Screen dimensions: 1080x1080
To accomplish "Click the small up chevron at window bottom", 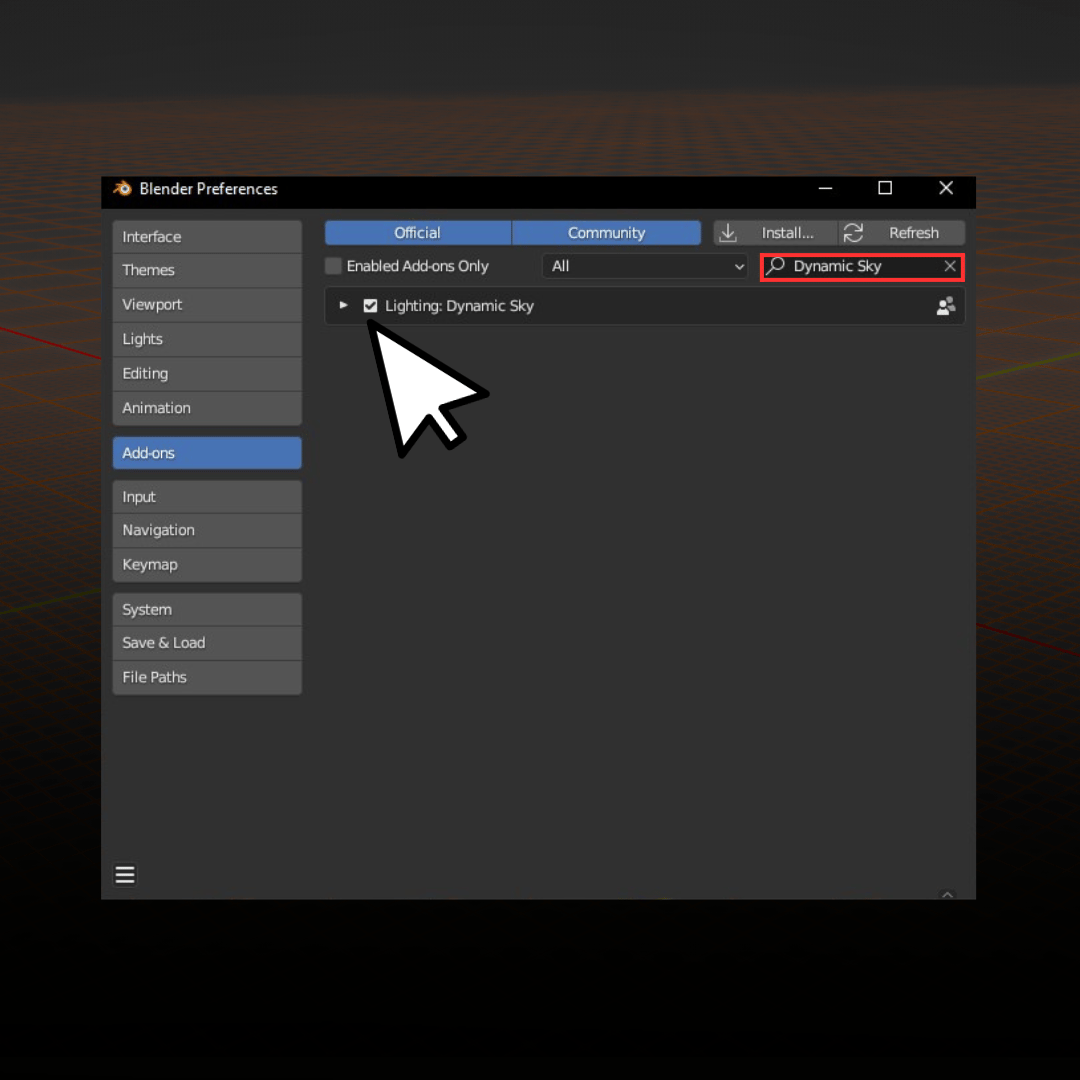I will (948, 895).
